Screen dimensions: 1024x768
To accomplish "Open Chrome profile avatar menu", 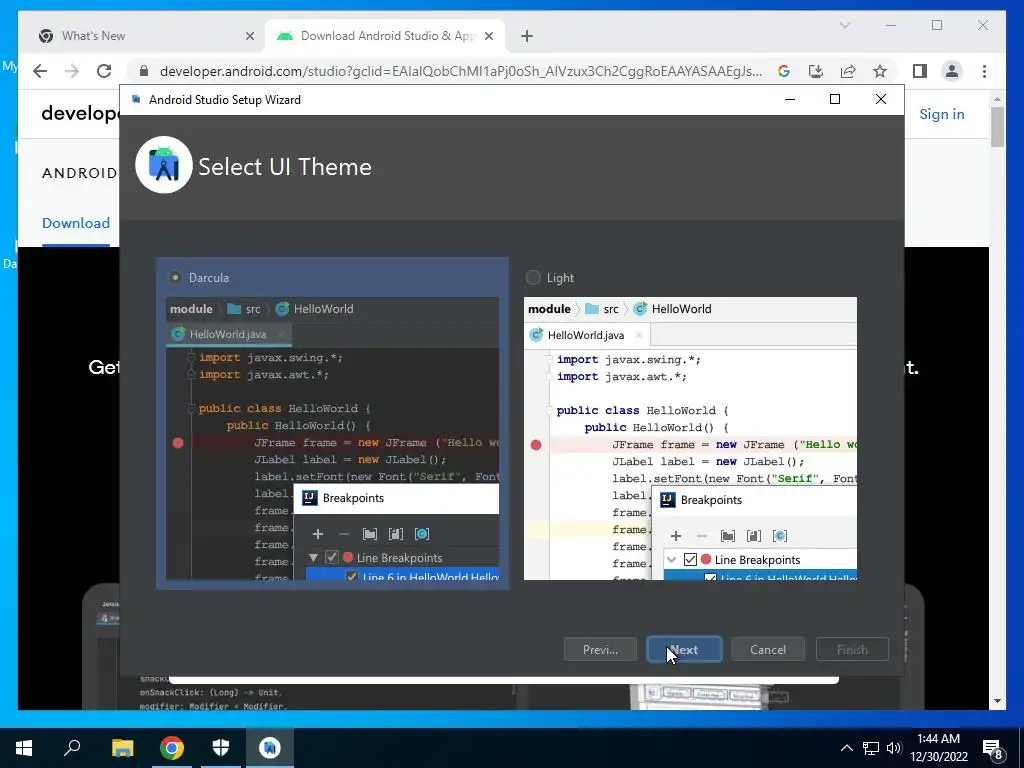I will point(952,71).
